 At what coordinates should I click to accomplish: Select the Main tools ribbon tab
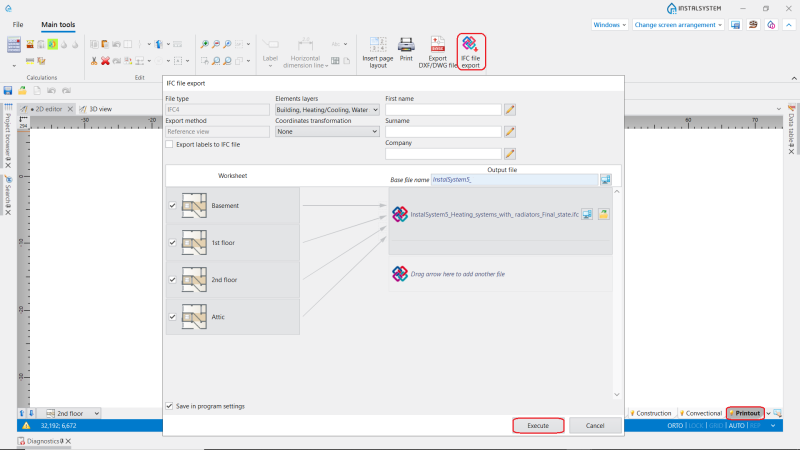(58, 24)
